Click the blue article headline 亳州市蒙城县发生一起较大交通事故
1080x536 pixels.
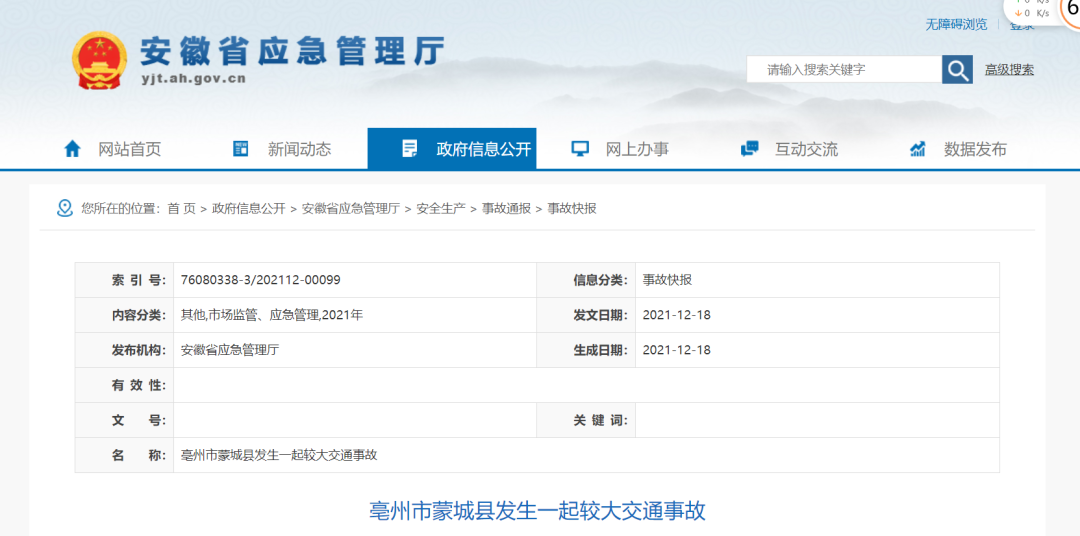[x=538, y=512]
